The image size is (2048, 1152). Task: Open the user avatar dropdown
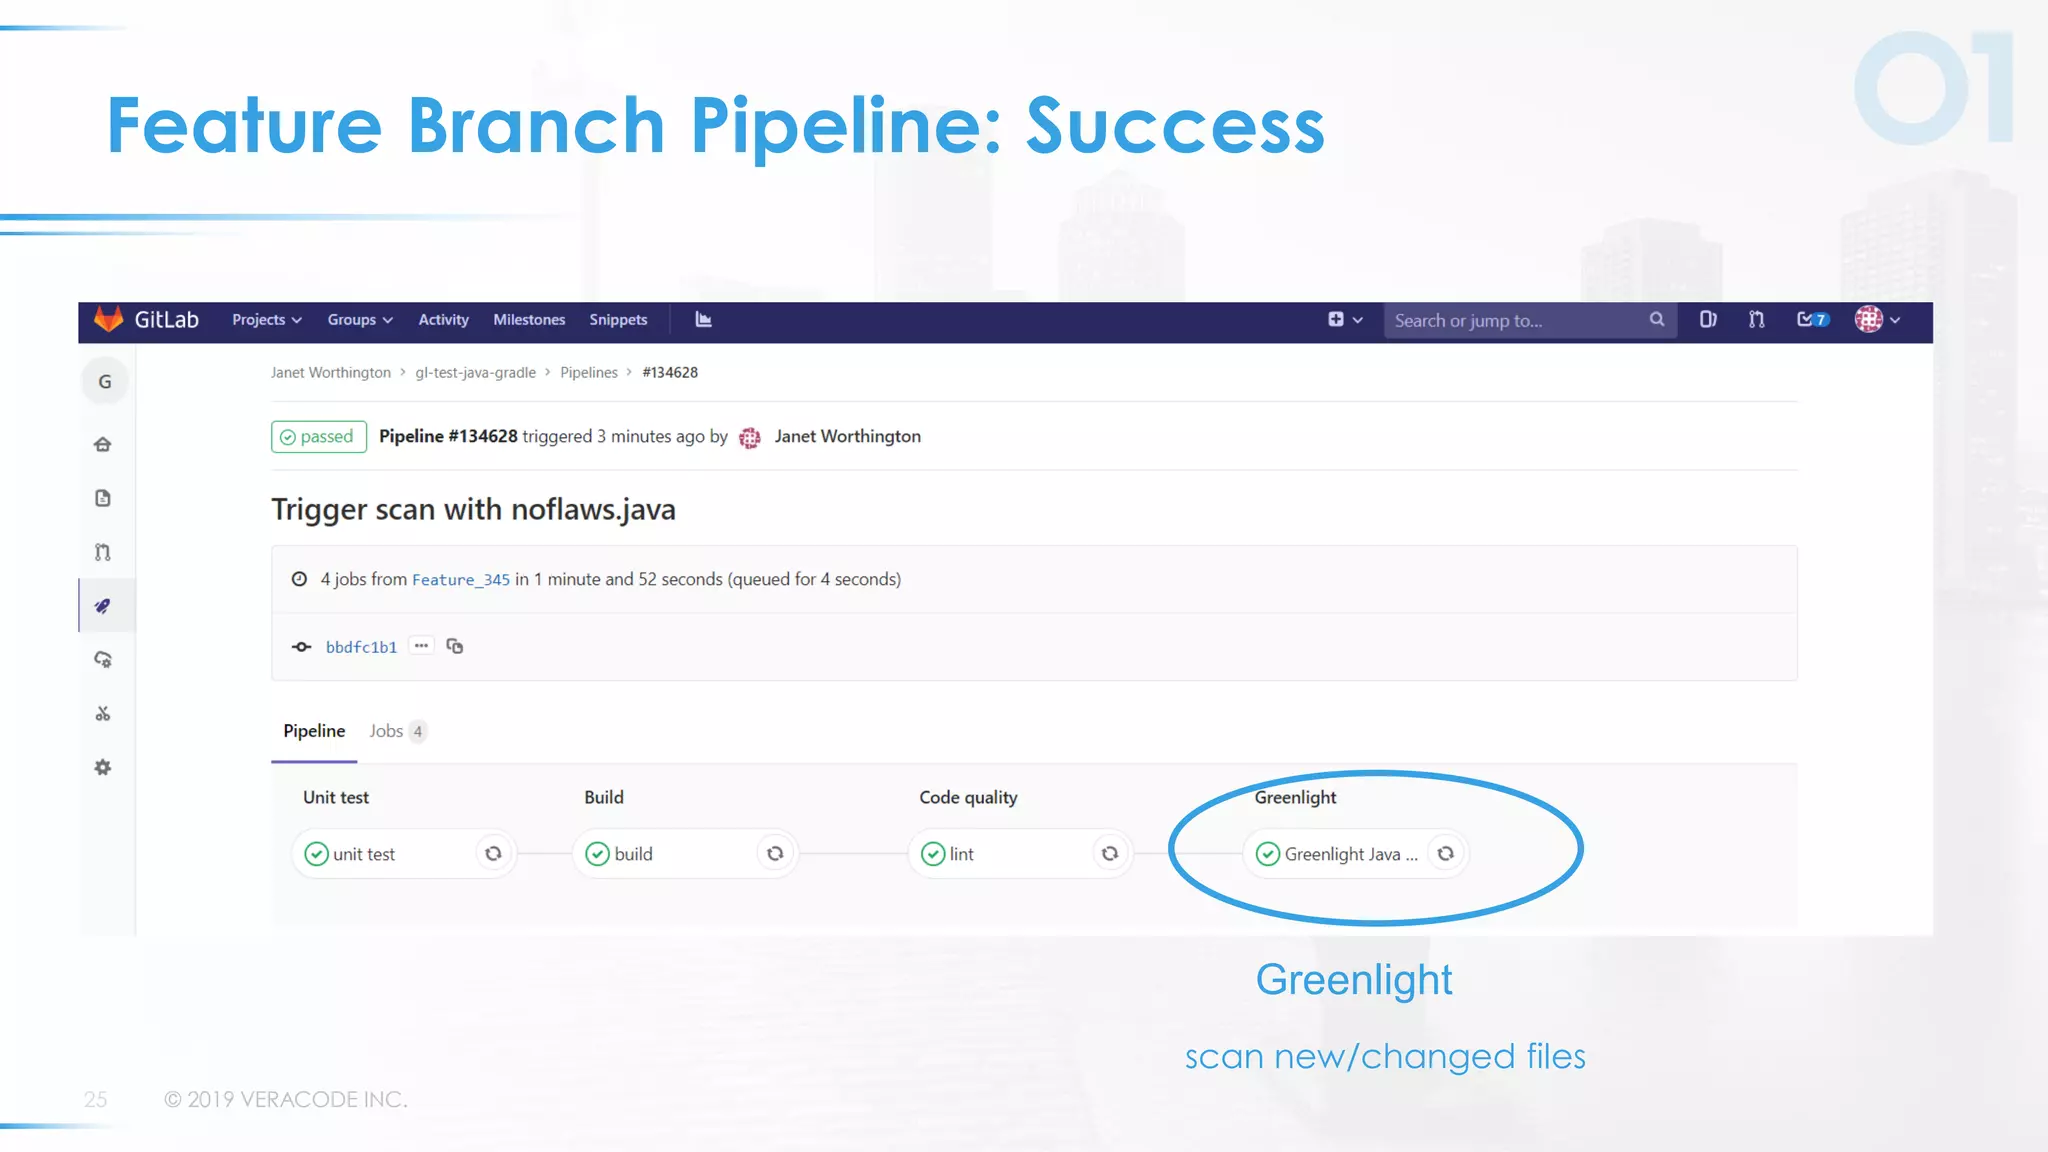1877,320
